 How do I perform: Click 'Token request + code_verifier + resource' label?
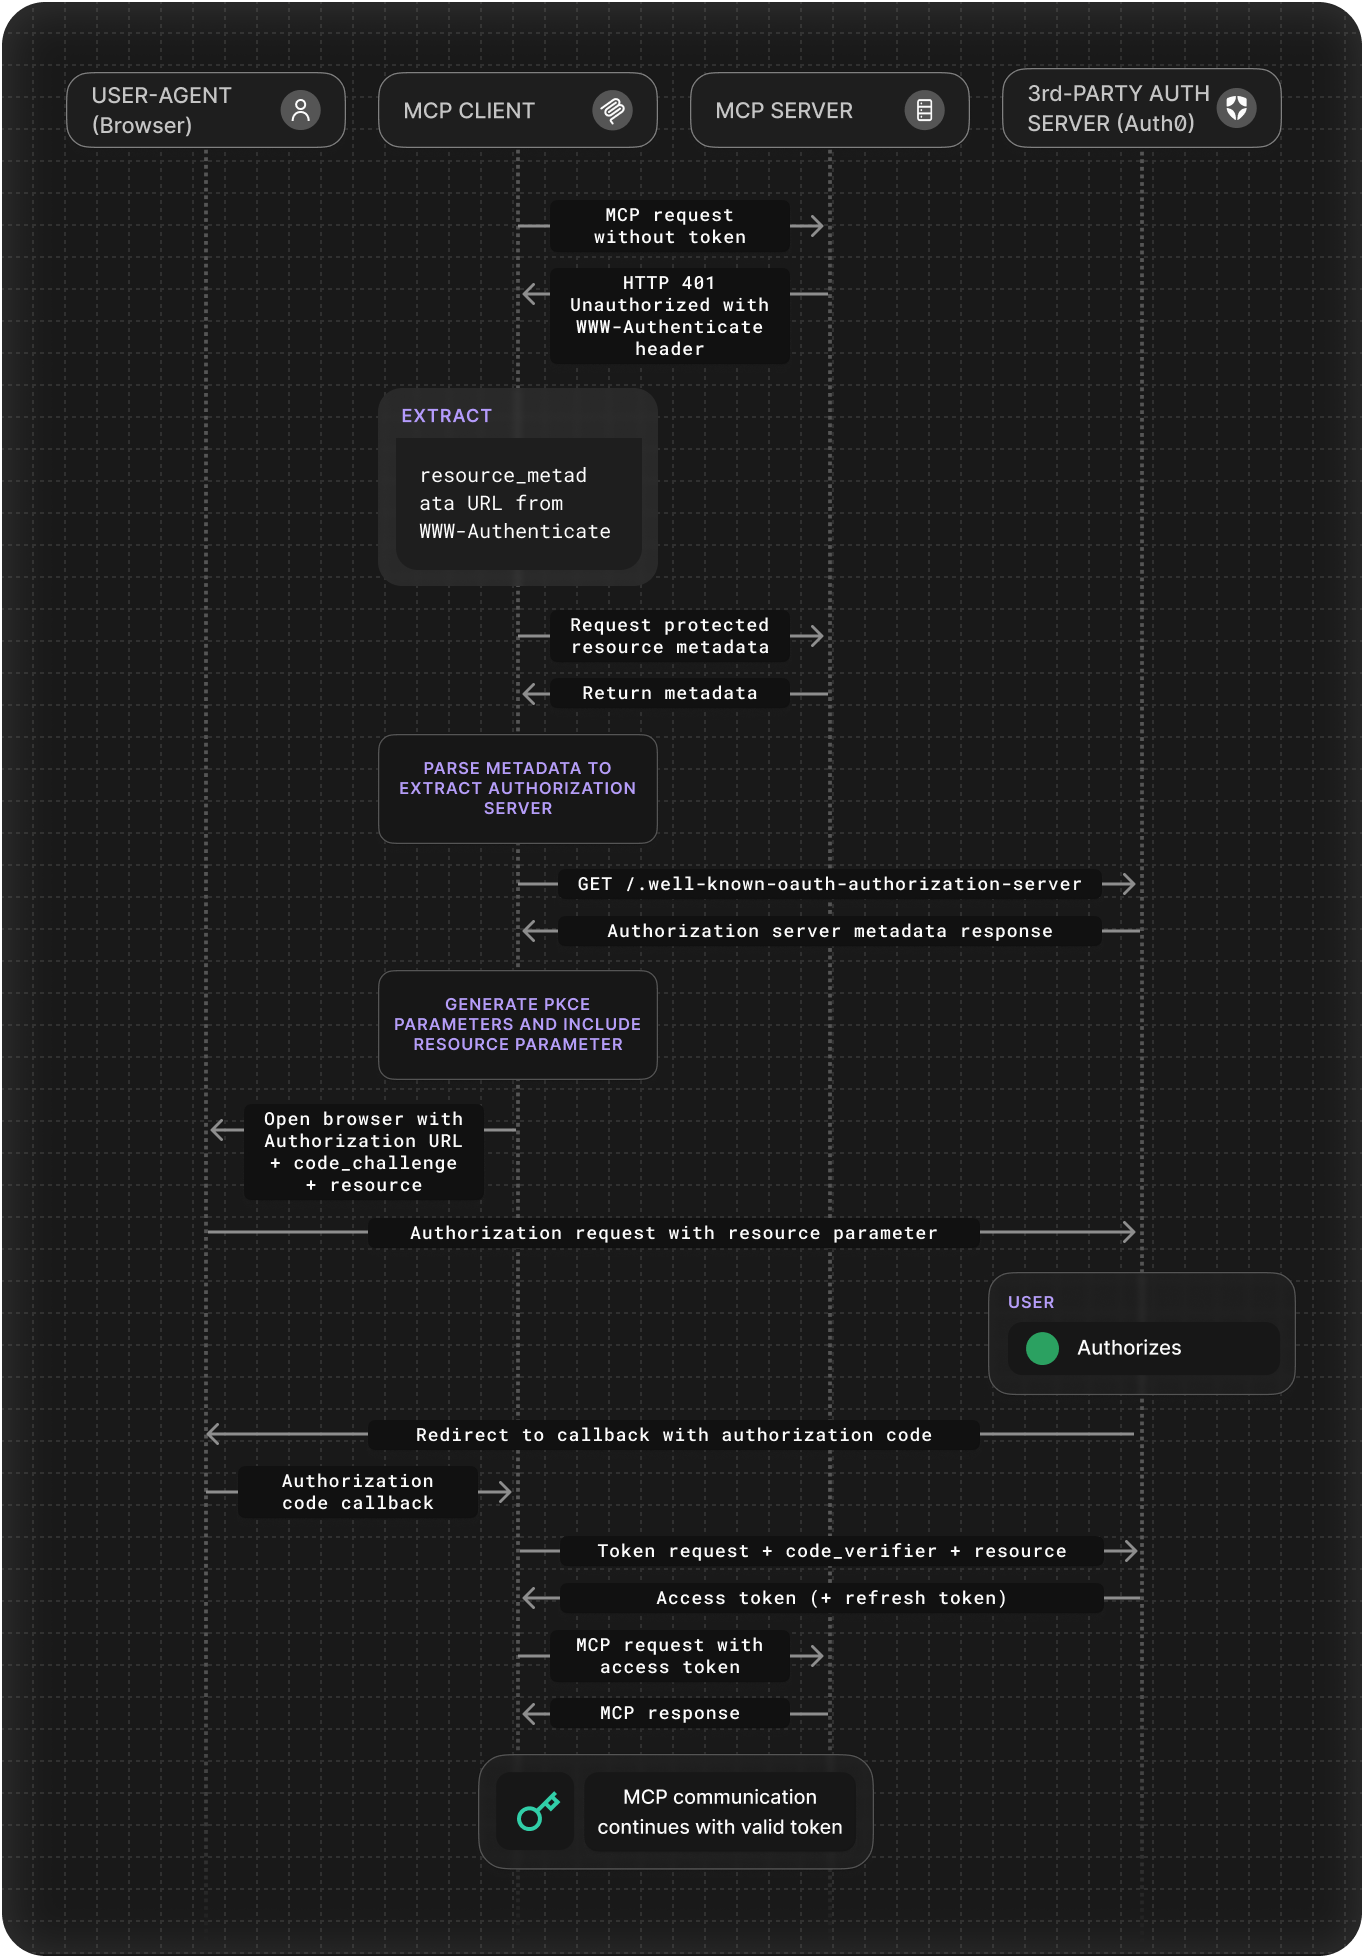[x=831, y=1551]
